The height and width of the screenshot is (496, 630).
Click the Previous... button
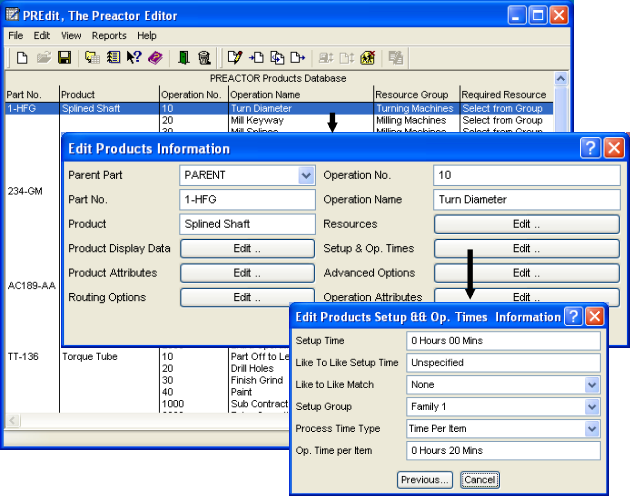coord(425,480)
